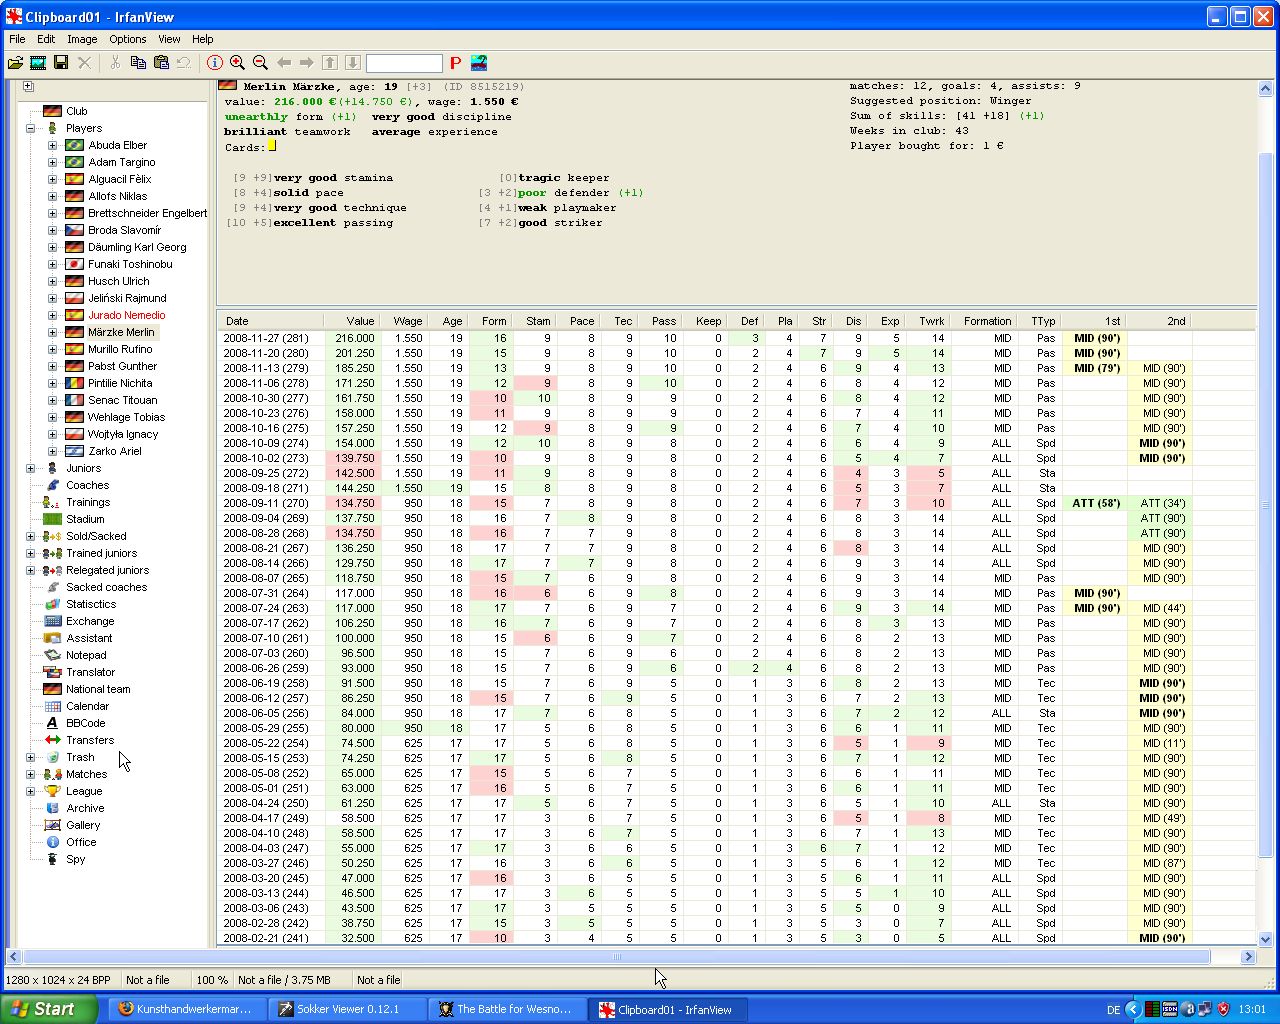Click the Open file folder icon

(15, 63)
